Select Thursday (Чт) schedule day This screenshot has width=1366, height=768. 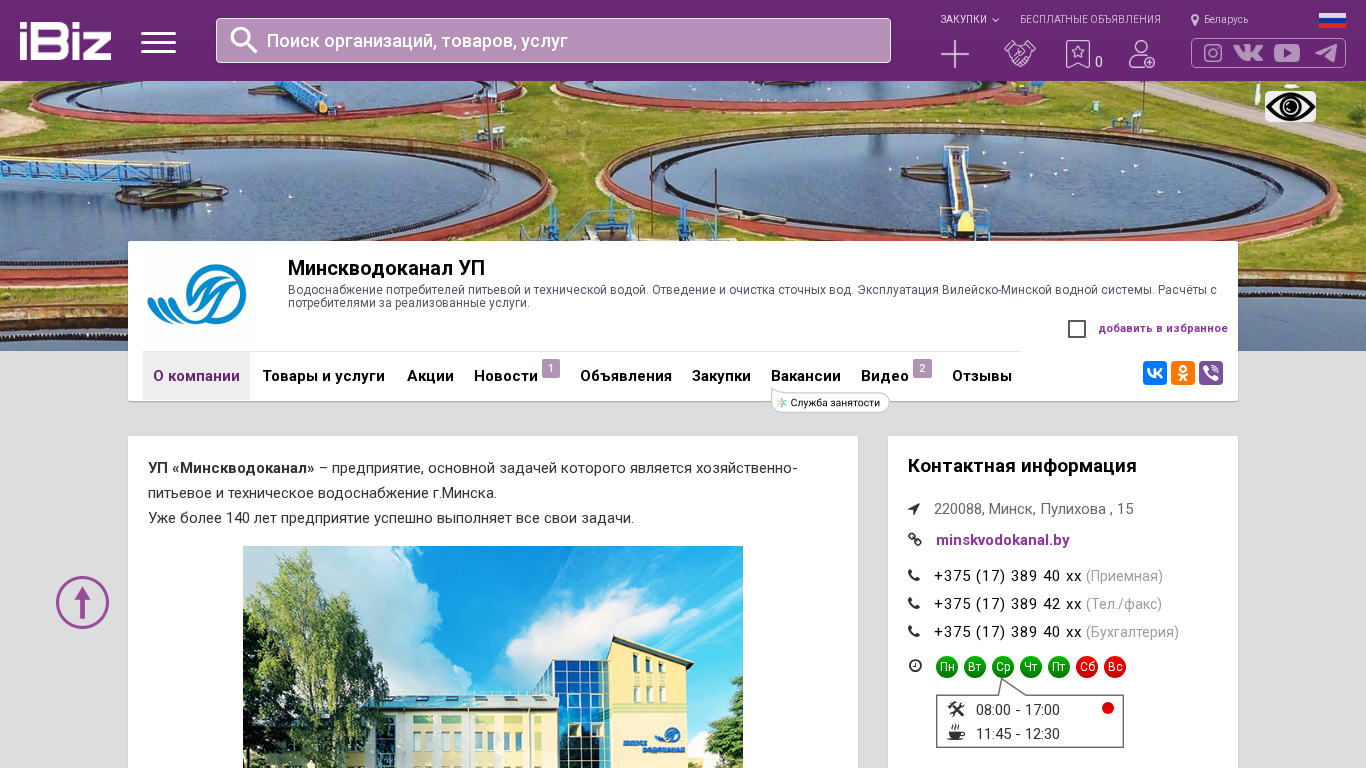coord(1031,667)
